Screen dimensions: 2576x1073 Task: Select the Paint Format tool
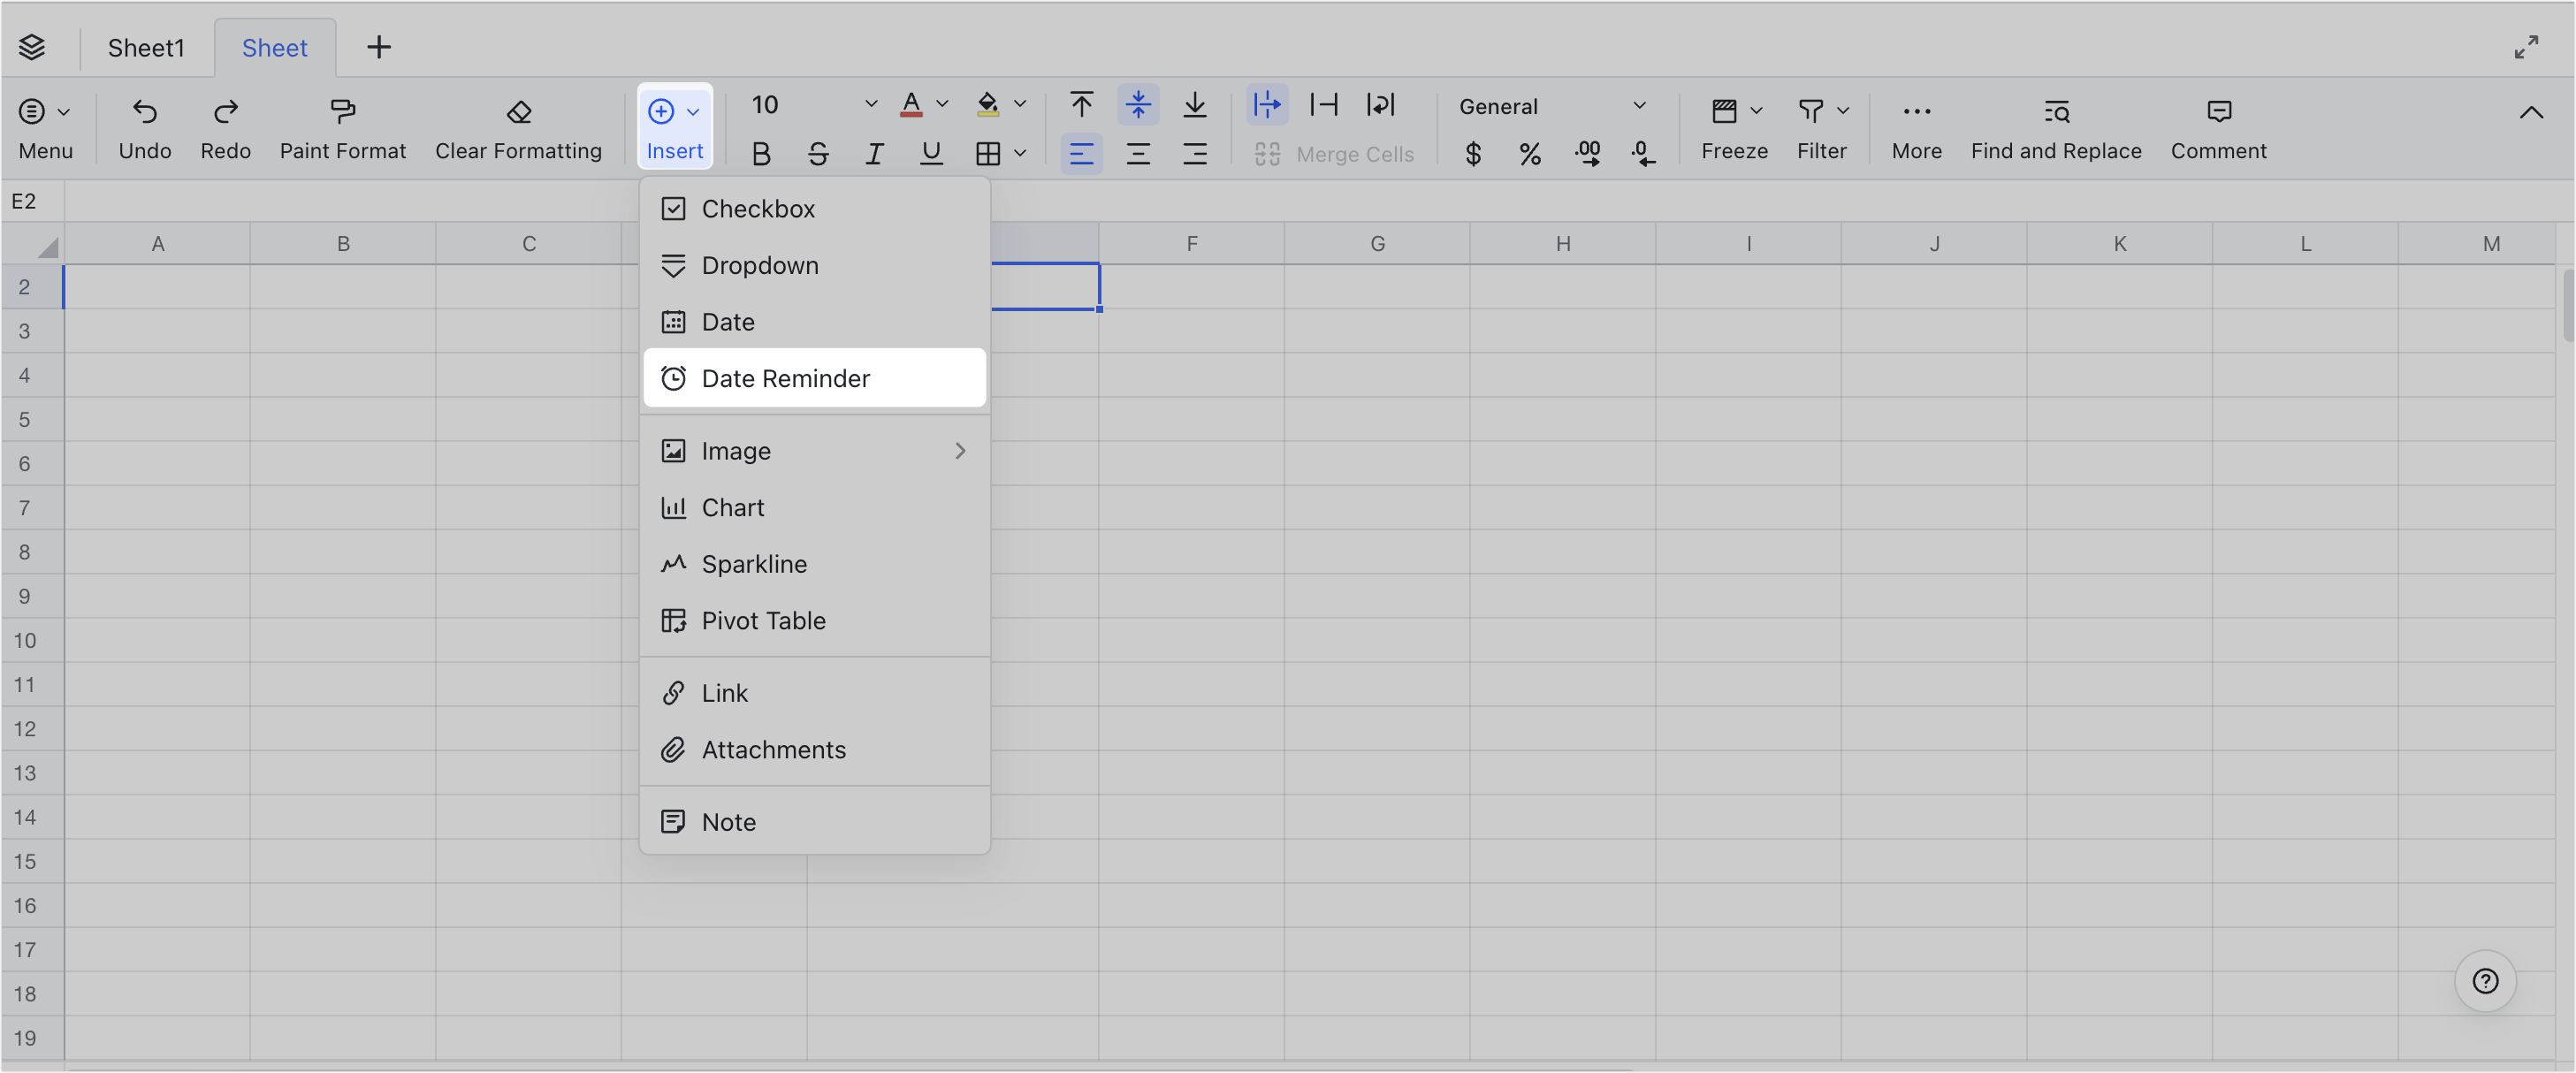343,128
